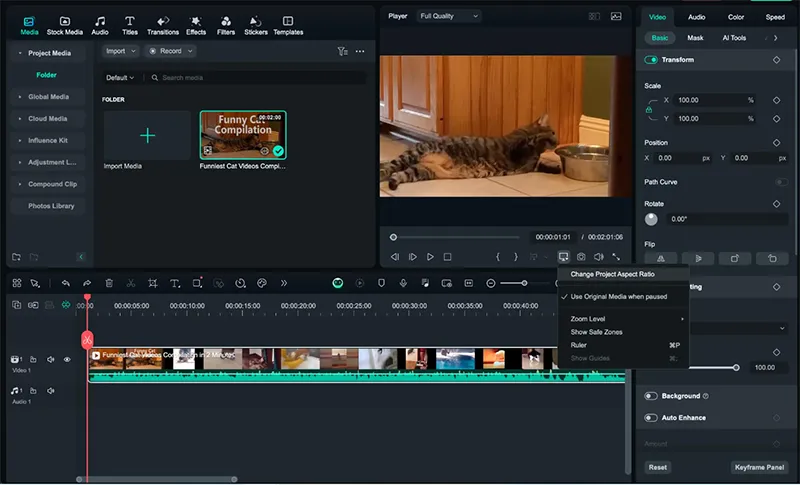Select the crop tool in timeline toolbar
This screenshot has width=800, height=485.
153,283
